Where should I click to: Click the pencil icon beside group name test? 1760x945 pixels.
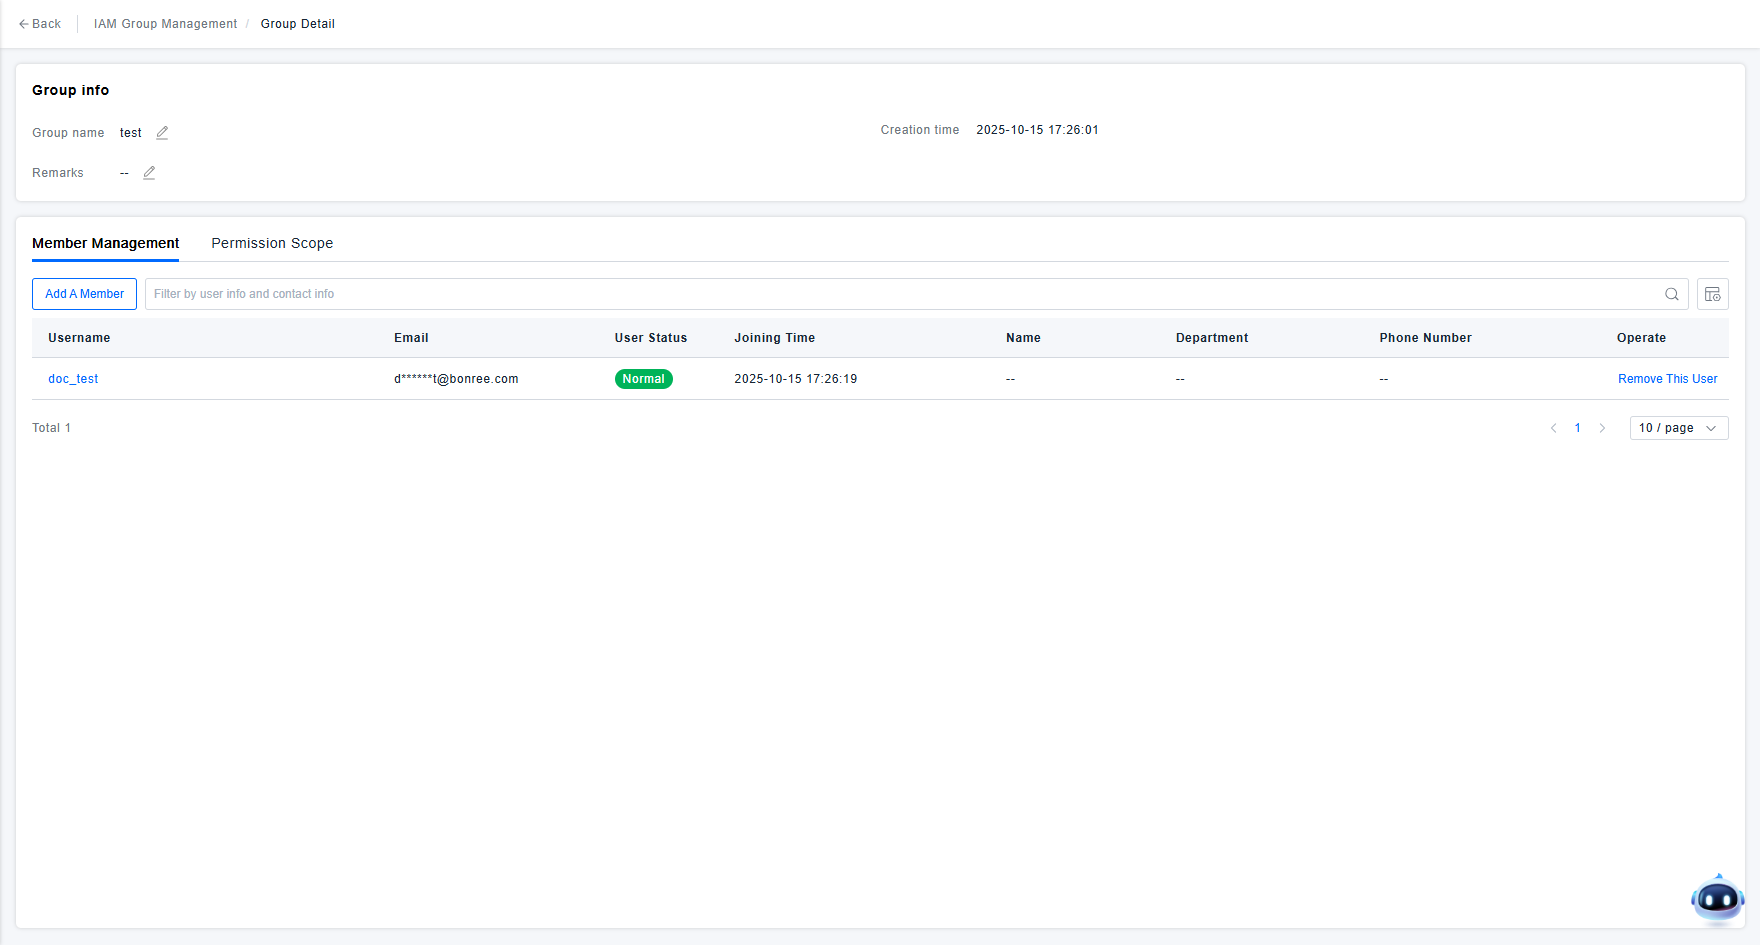(162, 133)
